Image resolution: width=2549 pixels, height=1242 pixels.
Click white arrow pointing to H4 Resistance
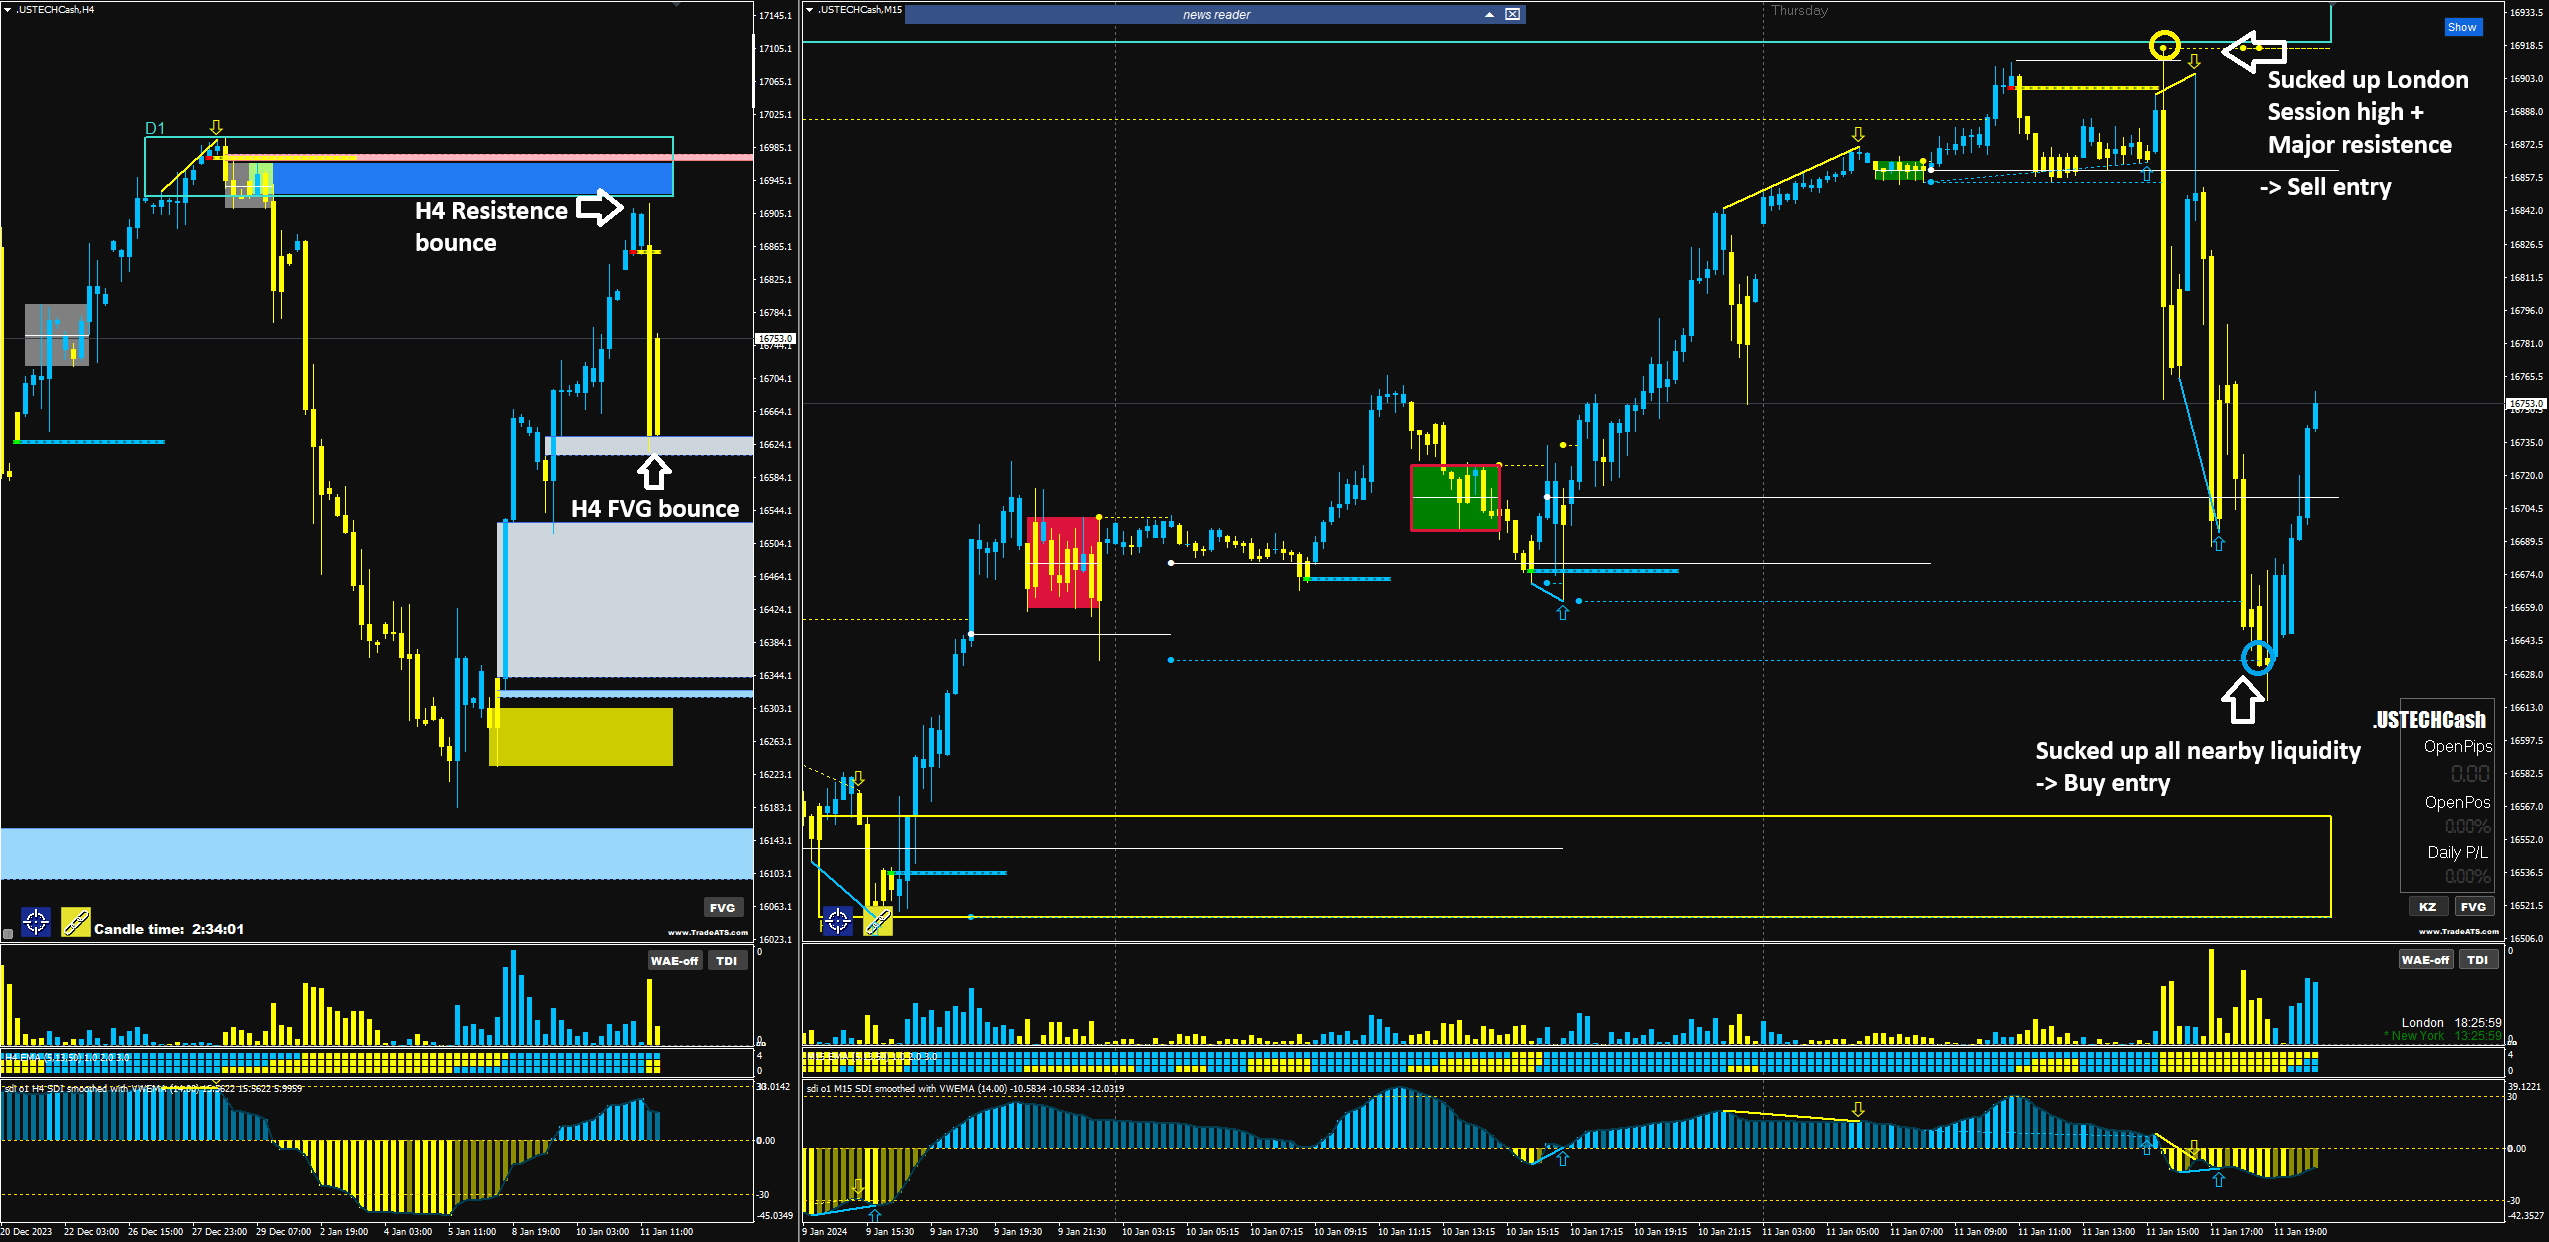point(599,207)
